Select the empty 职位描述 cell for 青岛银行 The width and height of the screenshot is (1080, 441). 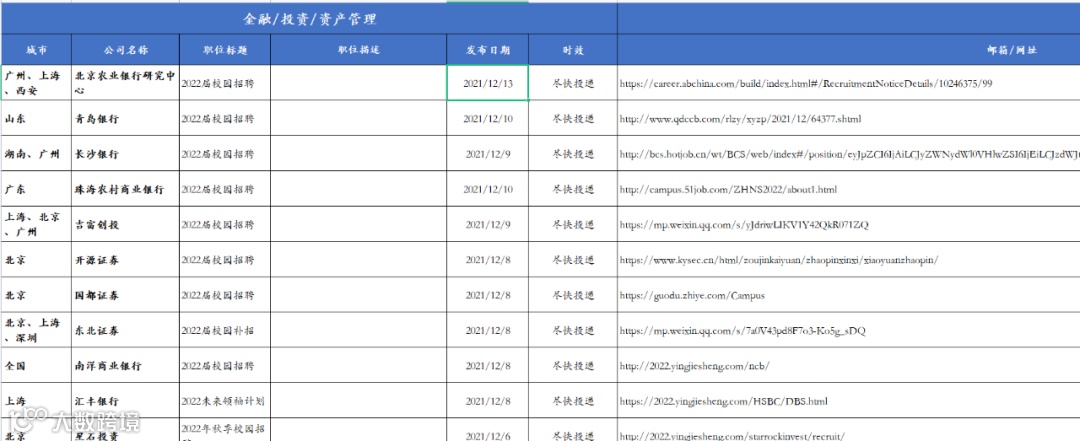(359, 119)
